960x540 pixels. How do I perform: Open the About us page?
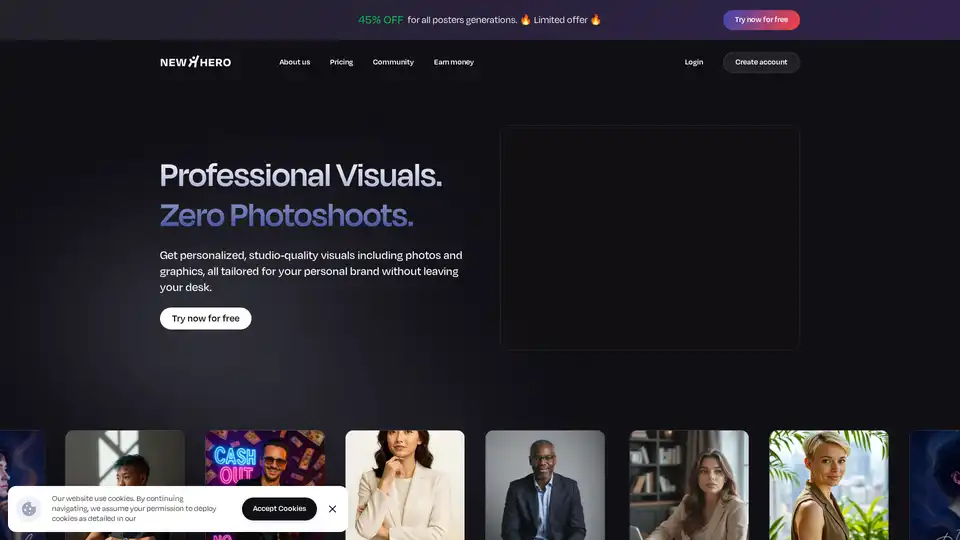point(294,62)
